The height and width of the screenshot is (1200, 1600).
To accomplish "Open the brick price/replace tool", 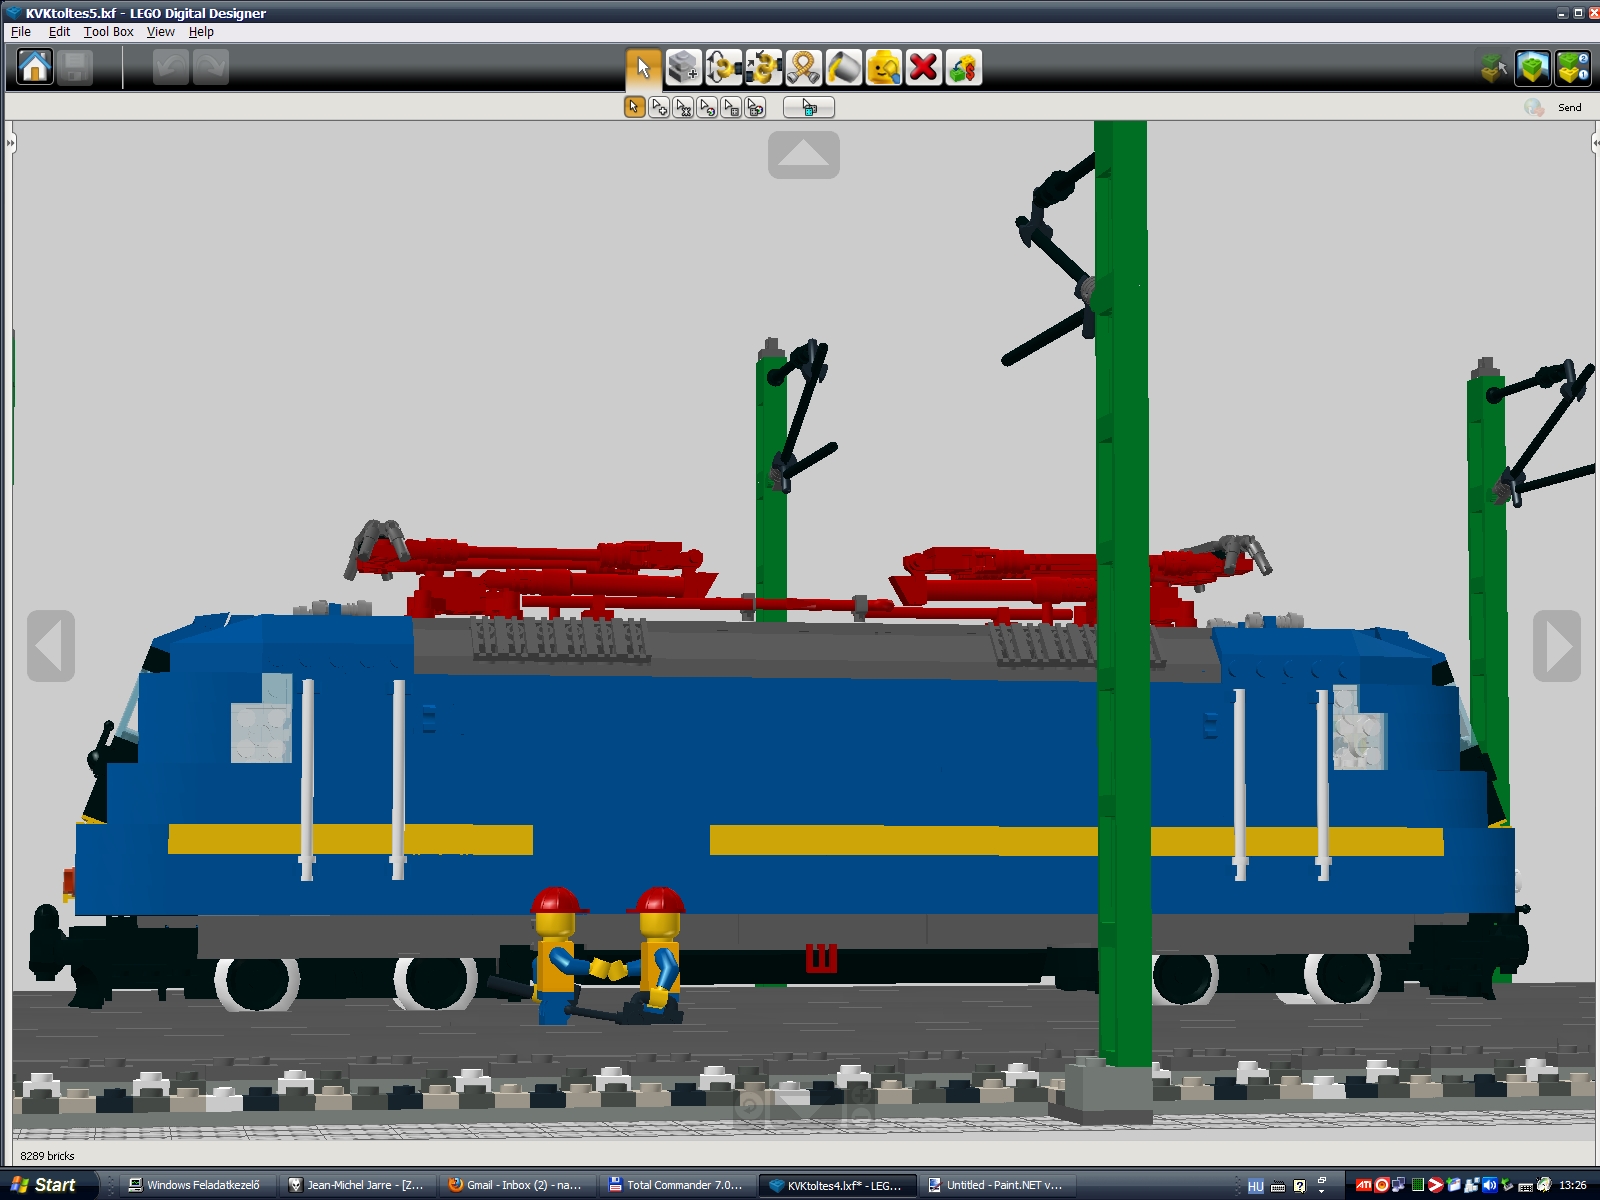I will (x=963, y=67).
